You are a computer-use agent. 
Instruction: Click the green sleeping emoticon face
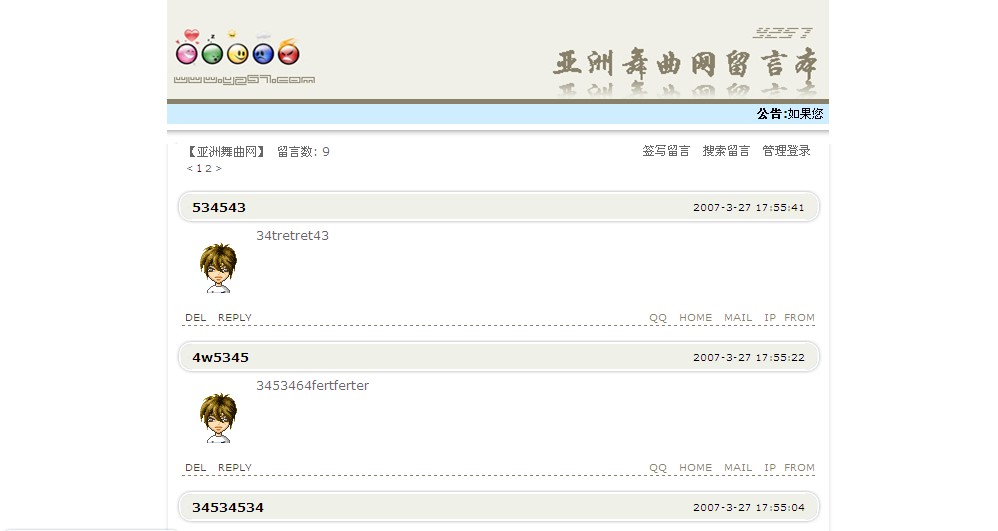click(x=213, y=51)
